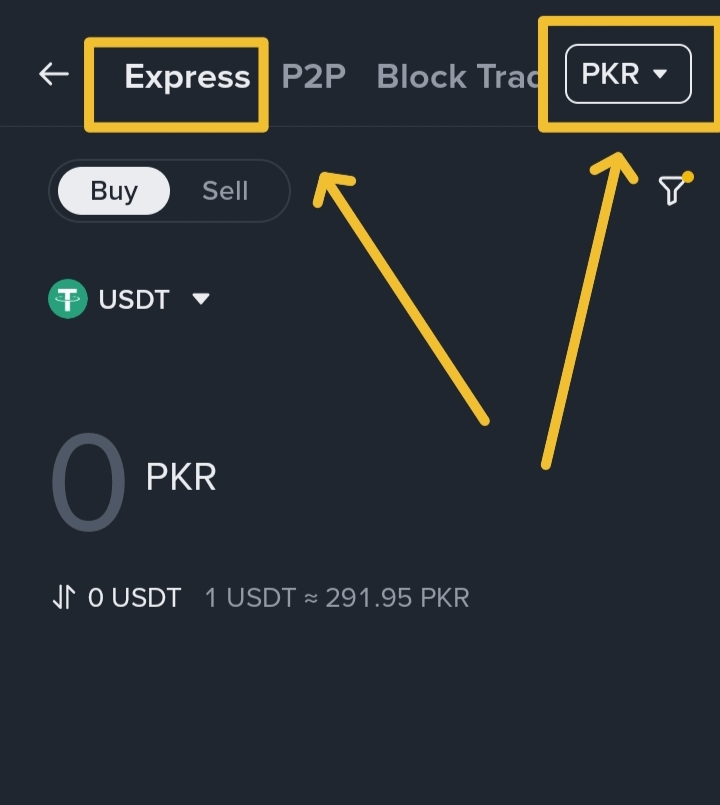Select the USDT coin label
Viewport: 720px width, 805px height.
pyautogui.click(x=134, y=299)
